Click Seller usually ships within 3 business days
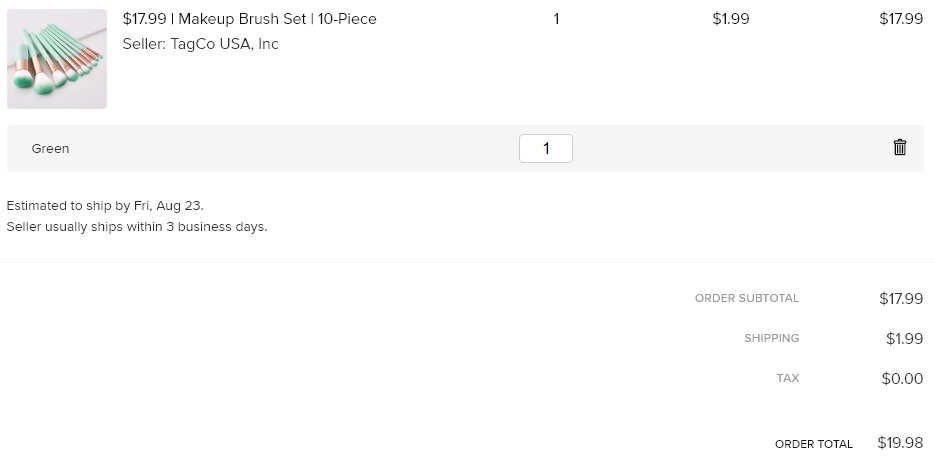Screen dimensions: 934x459 [137, 227]
